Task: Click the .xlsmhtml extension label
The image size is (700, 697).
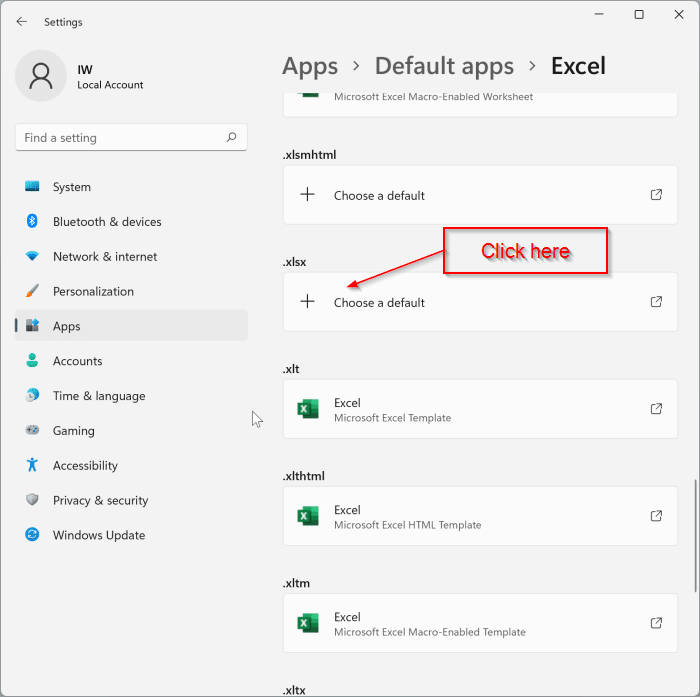Action: pyautogui.click(x=309, y=155)
